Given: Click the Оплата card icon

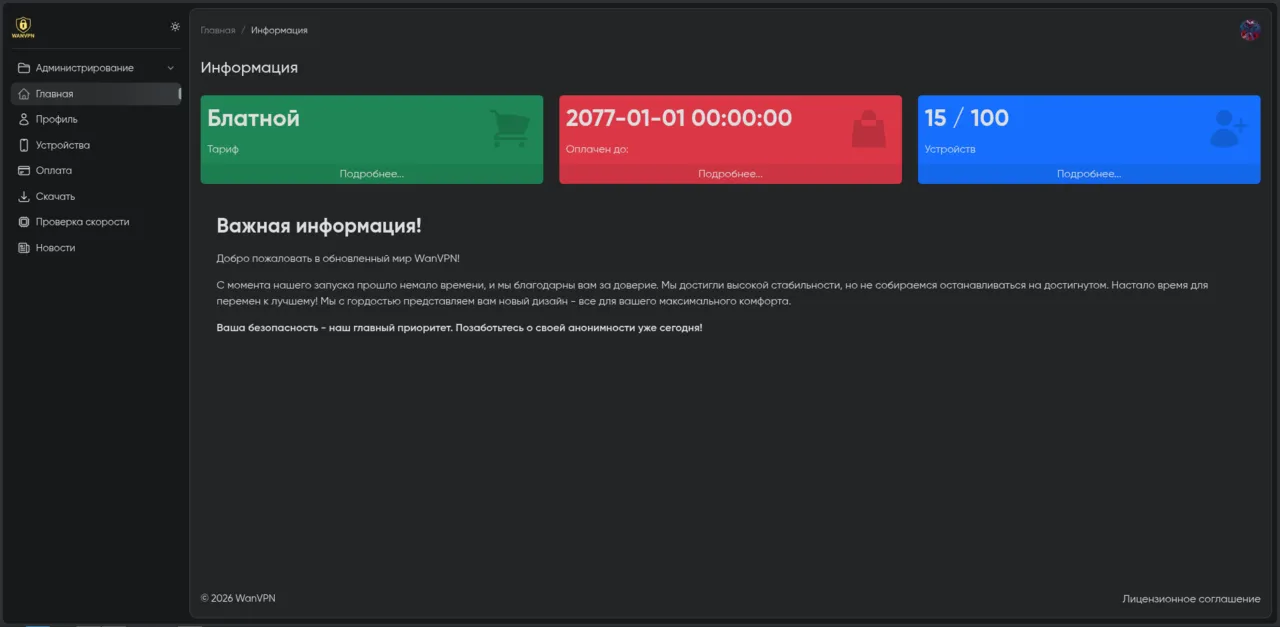Looking at the screenshot, I should pos(24,171).
